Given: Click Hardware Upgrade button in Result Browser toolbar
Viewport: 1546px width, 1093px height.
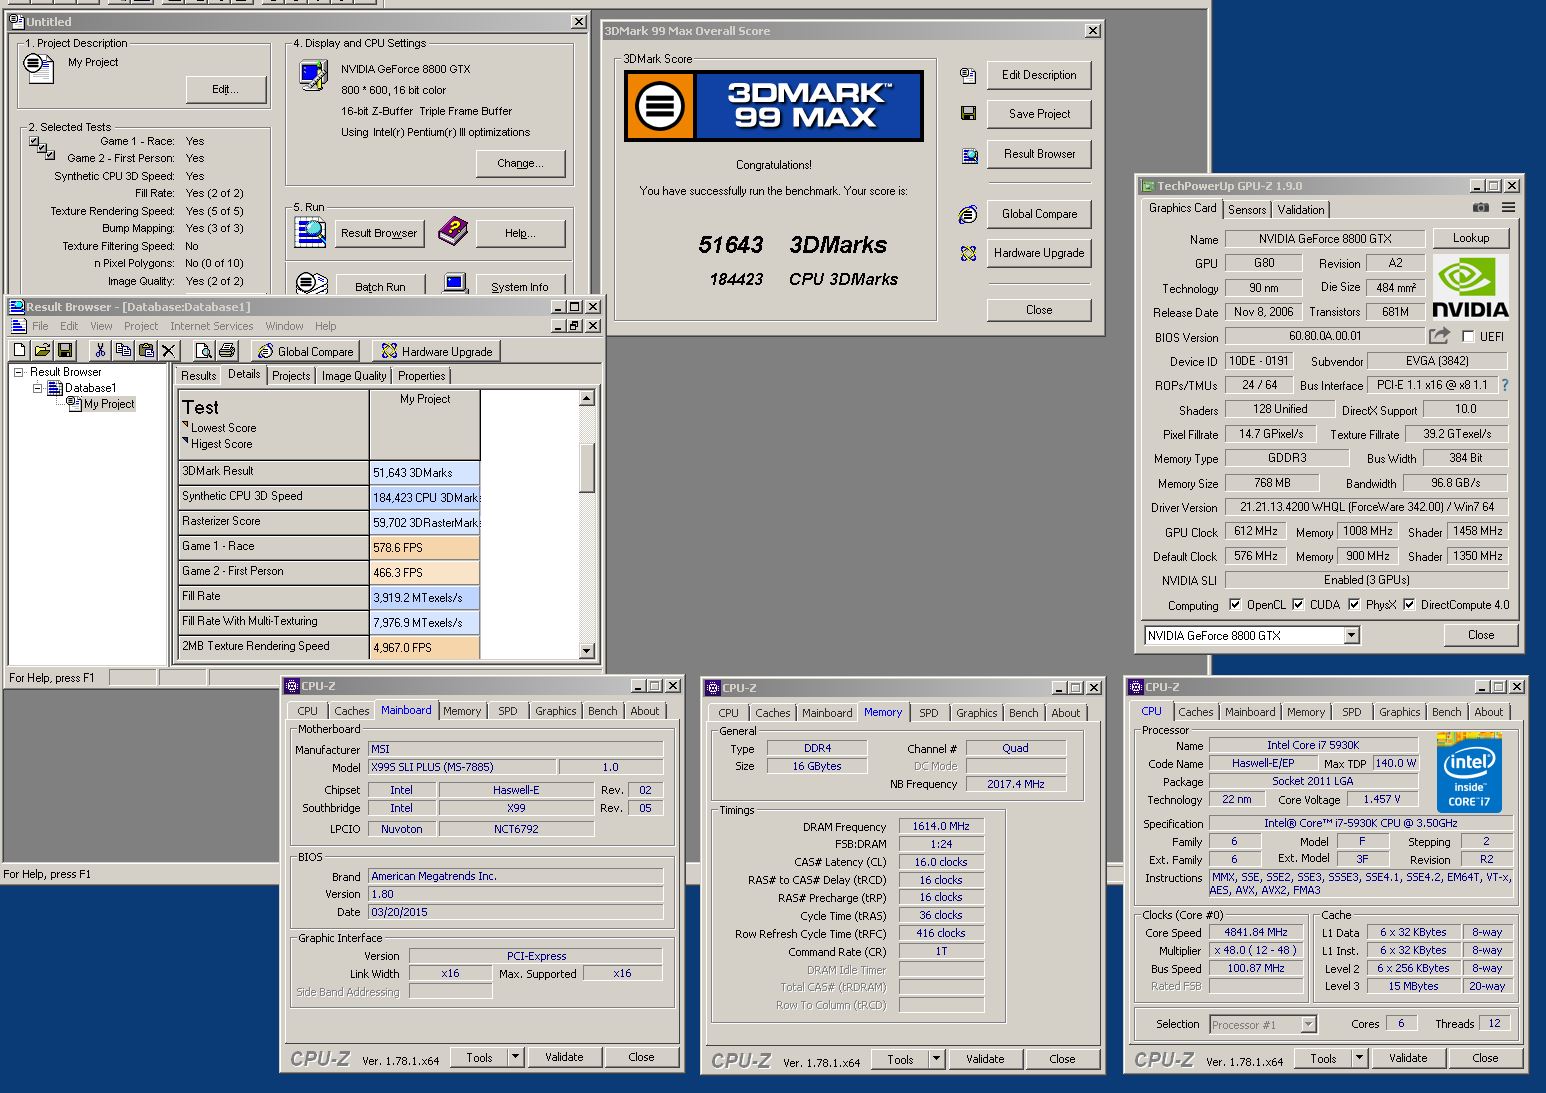Looking at the screenshot, I should [x=436, y=351].
